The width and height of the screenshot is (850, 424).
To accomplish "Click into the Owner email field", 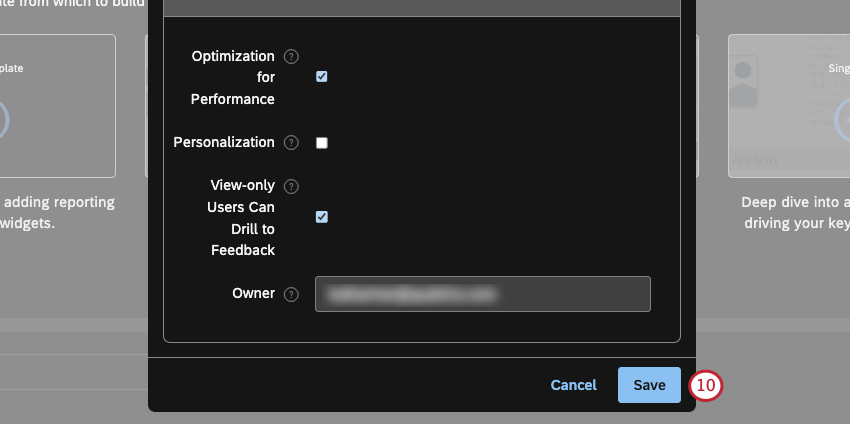I will (482, 294).
